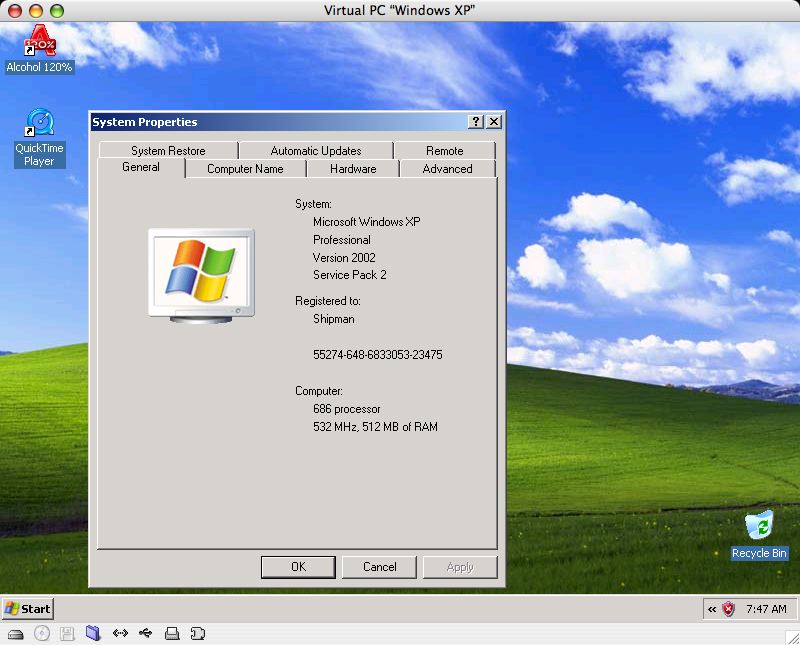Viewport: 800px width, 645px height.
Task: Close the System Properties dialog
Action: coord(494,121)
